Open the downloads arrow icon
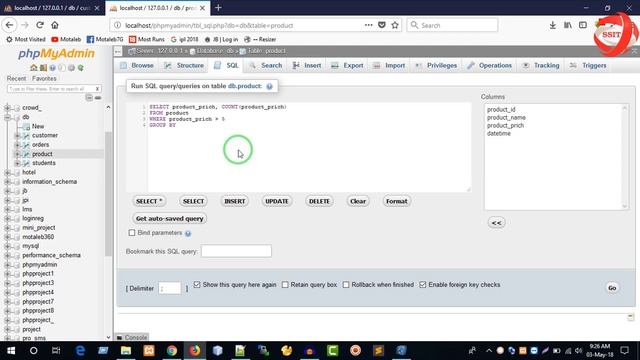Image resolution: width=640 pixels, height=360 pixels. pos(552,25)
